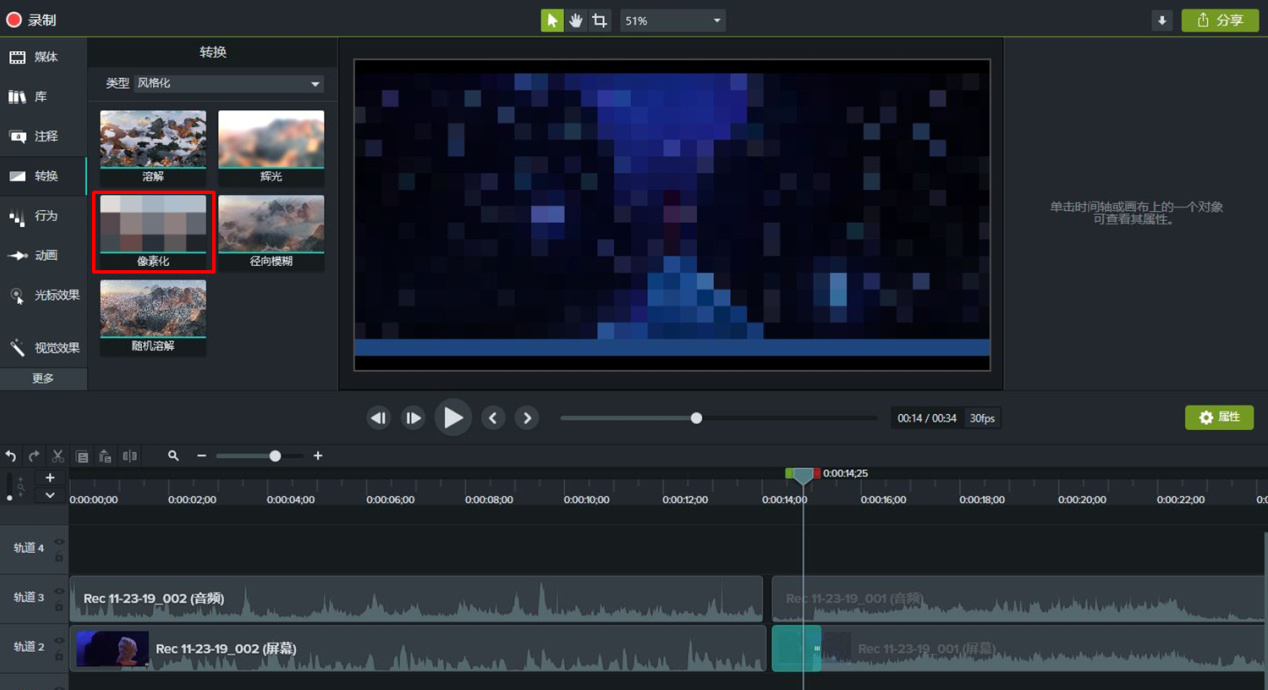Open the Media tab in sidebar
The width and height of the screenshot is (1268, 690).
[x=43, y=57]
